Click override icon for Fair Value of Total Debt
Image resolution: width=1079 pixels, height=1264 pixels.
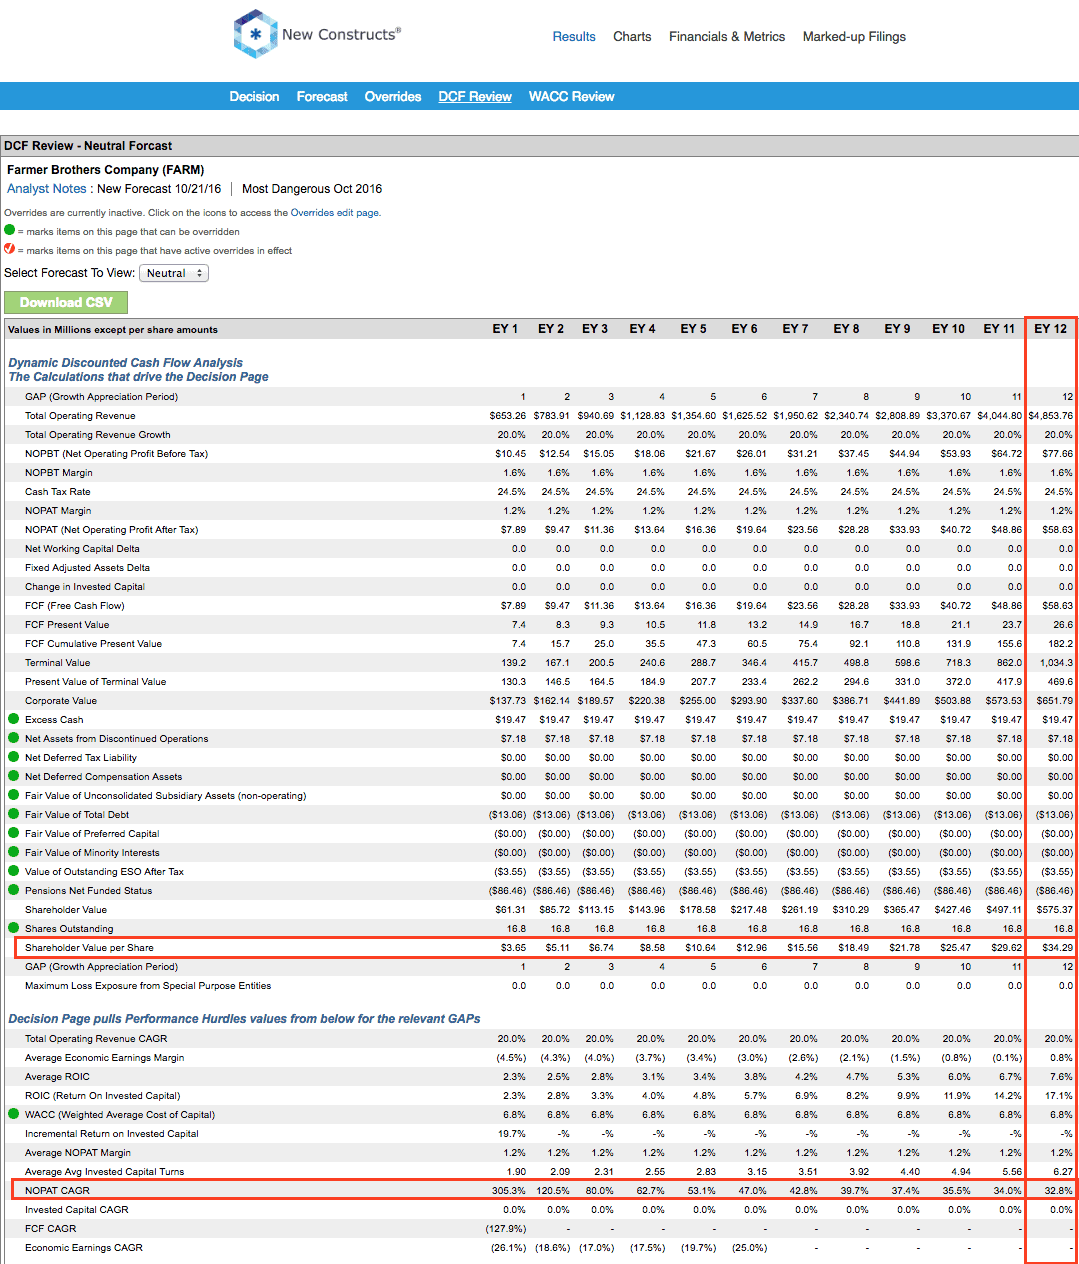point(14,814)
